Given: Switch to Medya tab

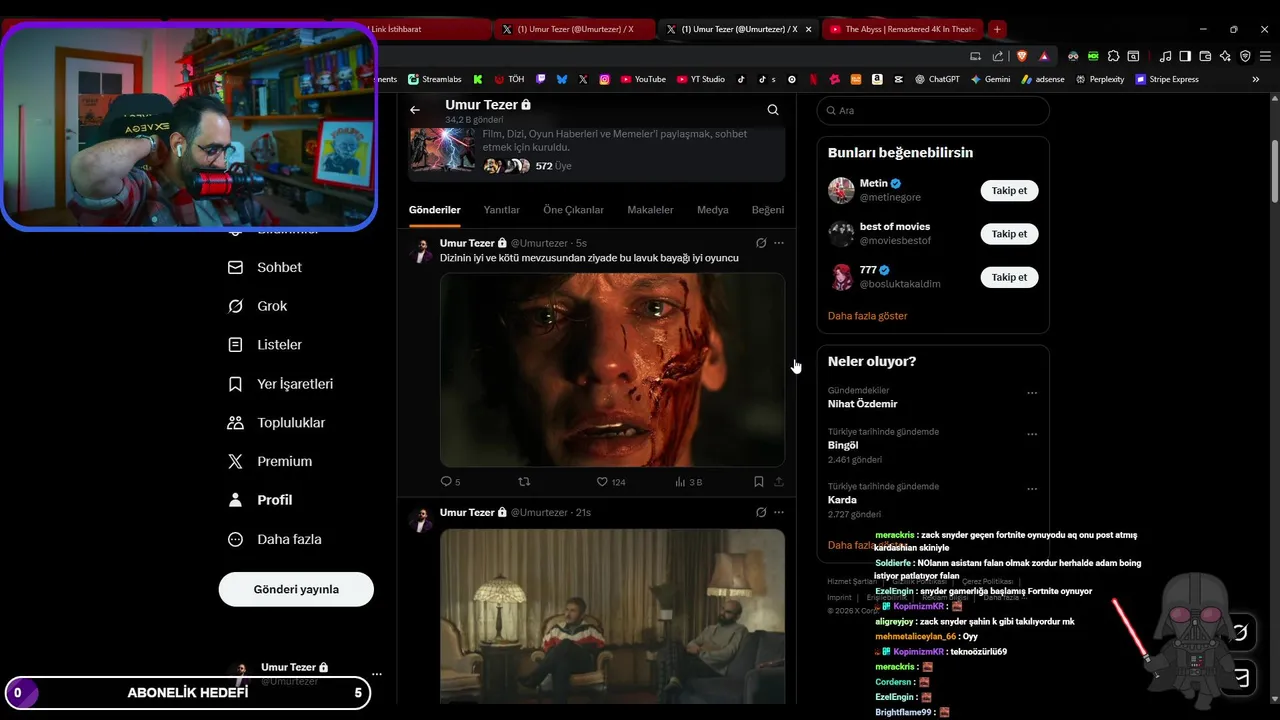Looking at the screenshot, I should click(713, 210).
